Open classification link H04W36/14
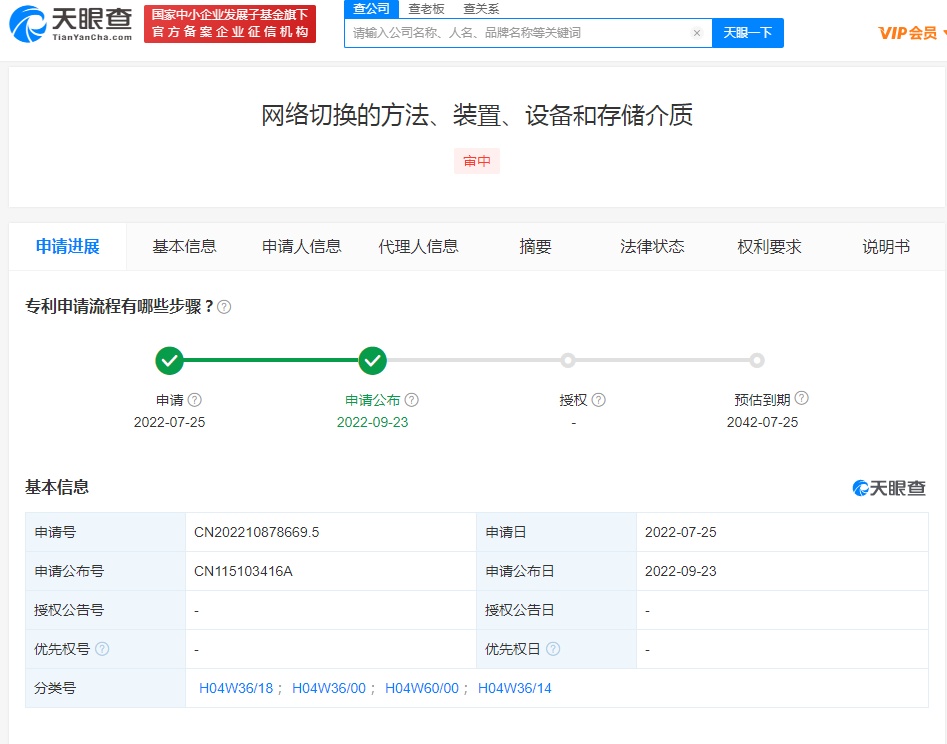This screenshot has width=947, height=744. coord(515,688)
